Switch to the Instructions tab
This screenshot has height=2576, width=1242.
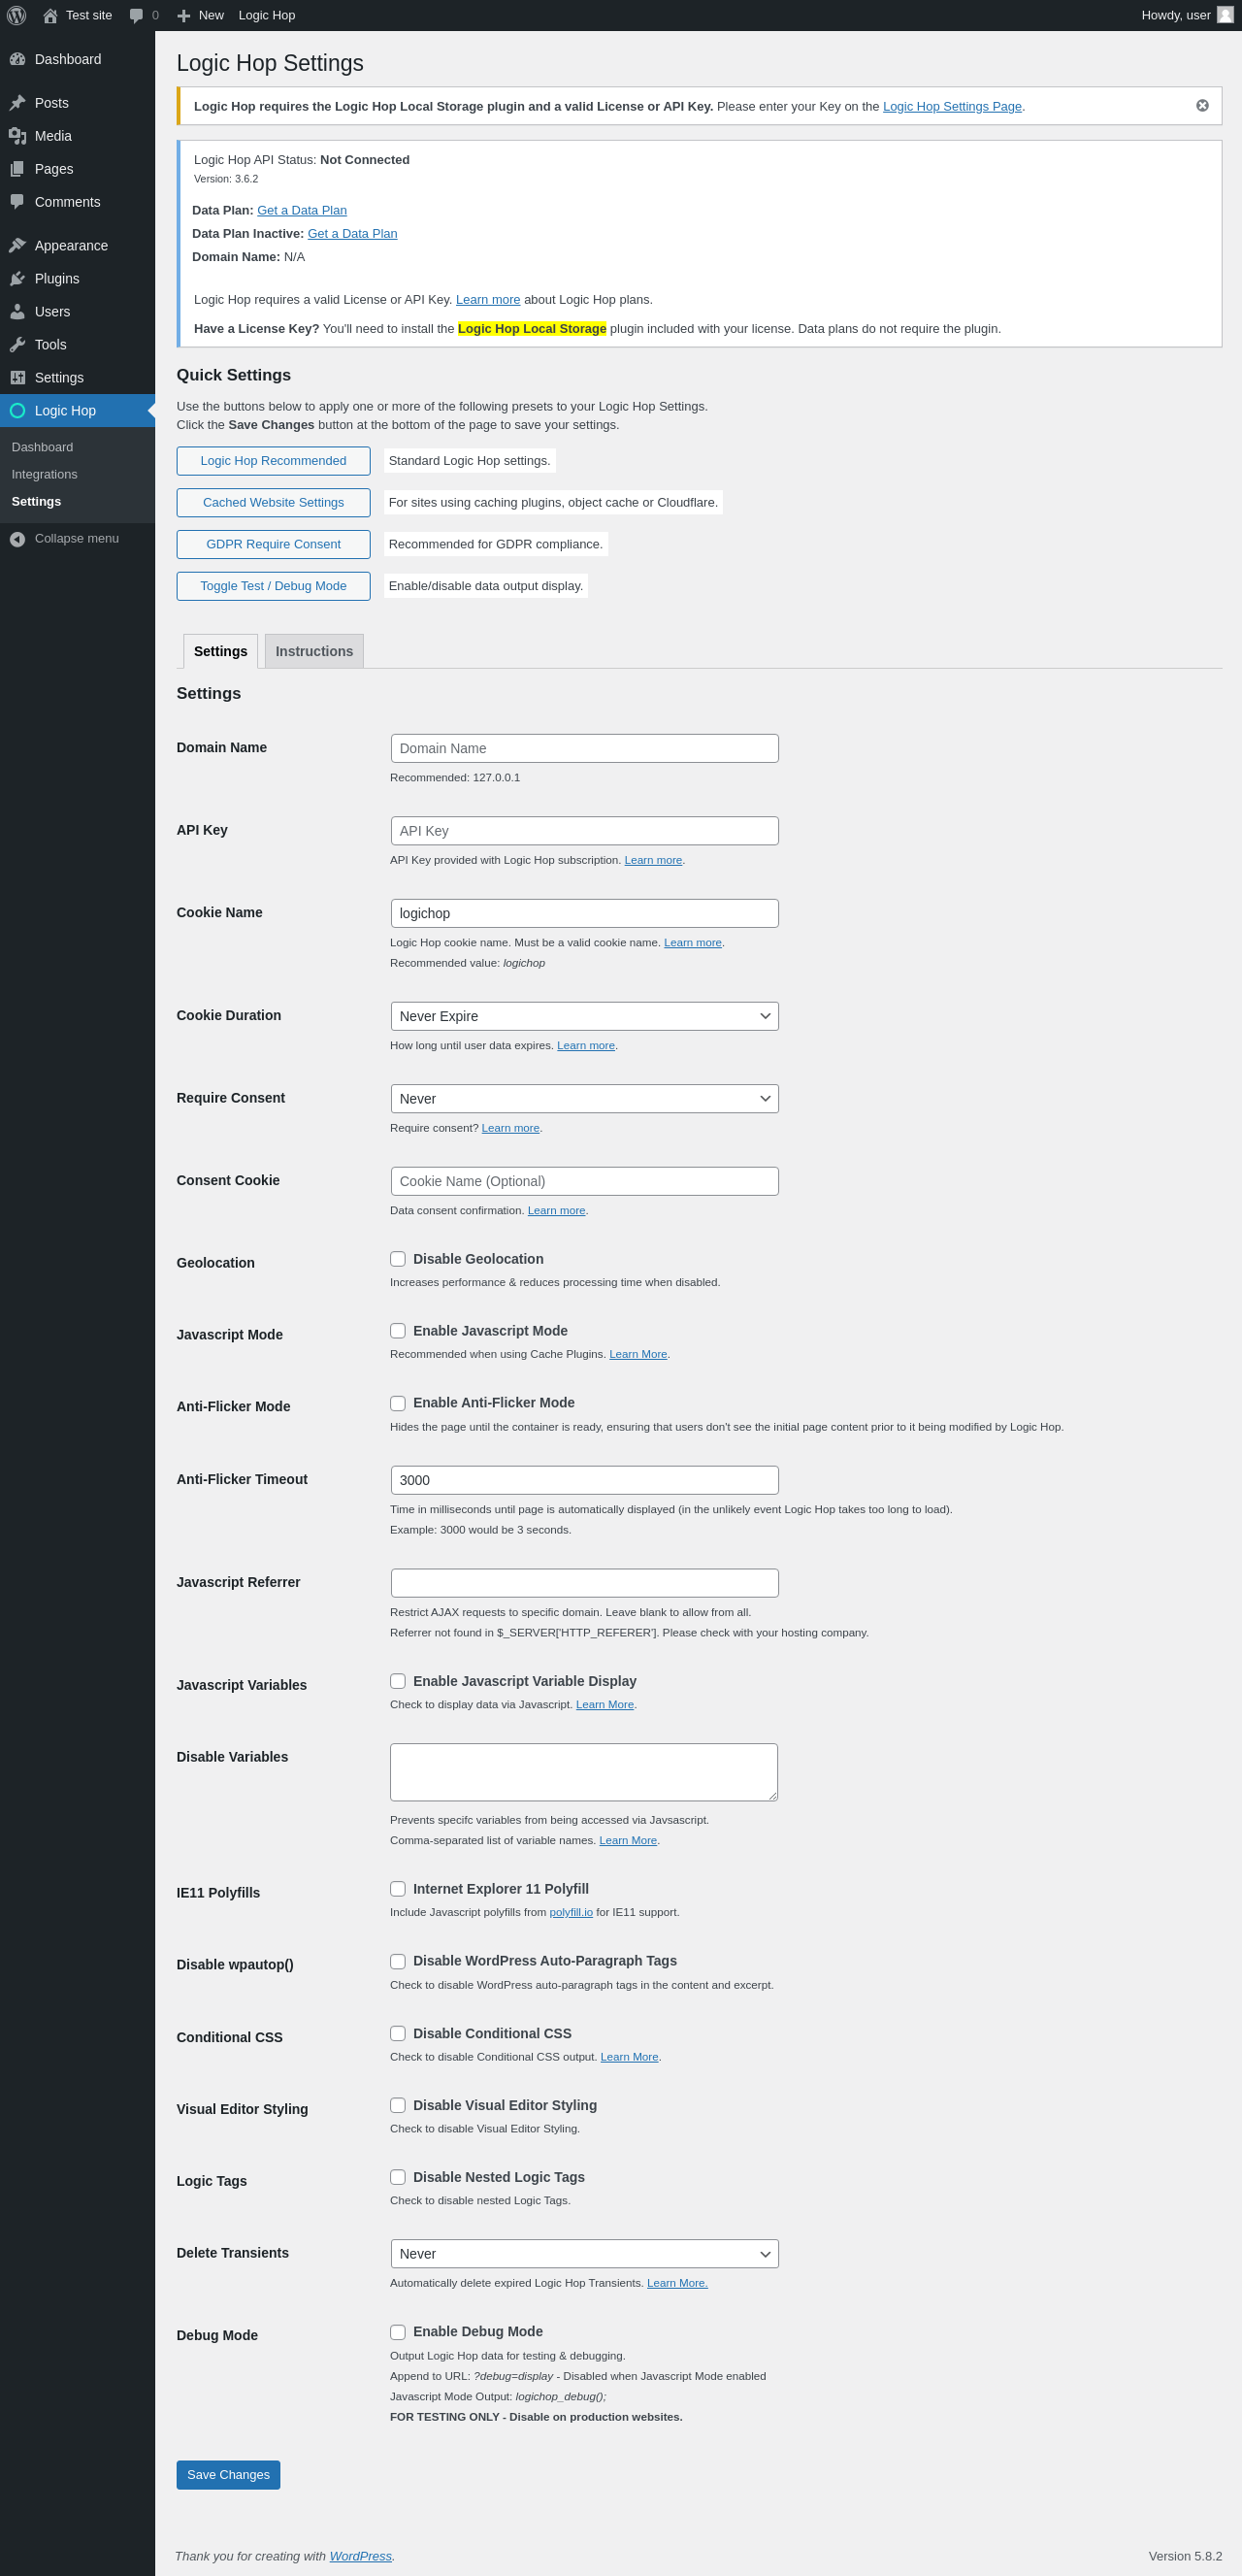point(314,651)
